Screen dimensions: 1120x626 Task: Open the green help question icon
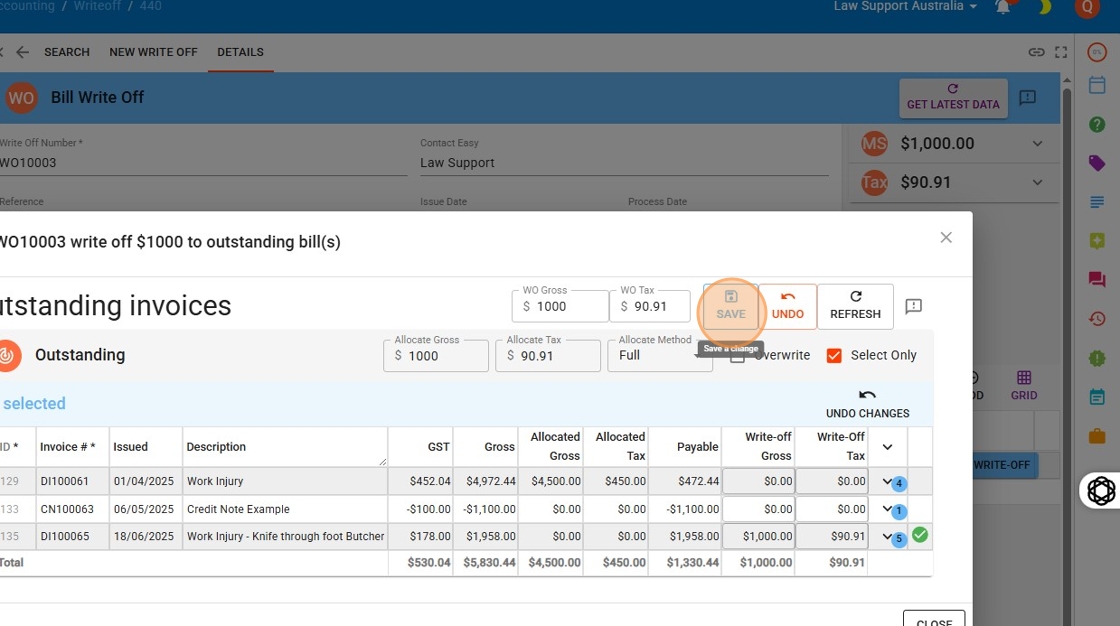(1097, 124)
